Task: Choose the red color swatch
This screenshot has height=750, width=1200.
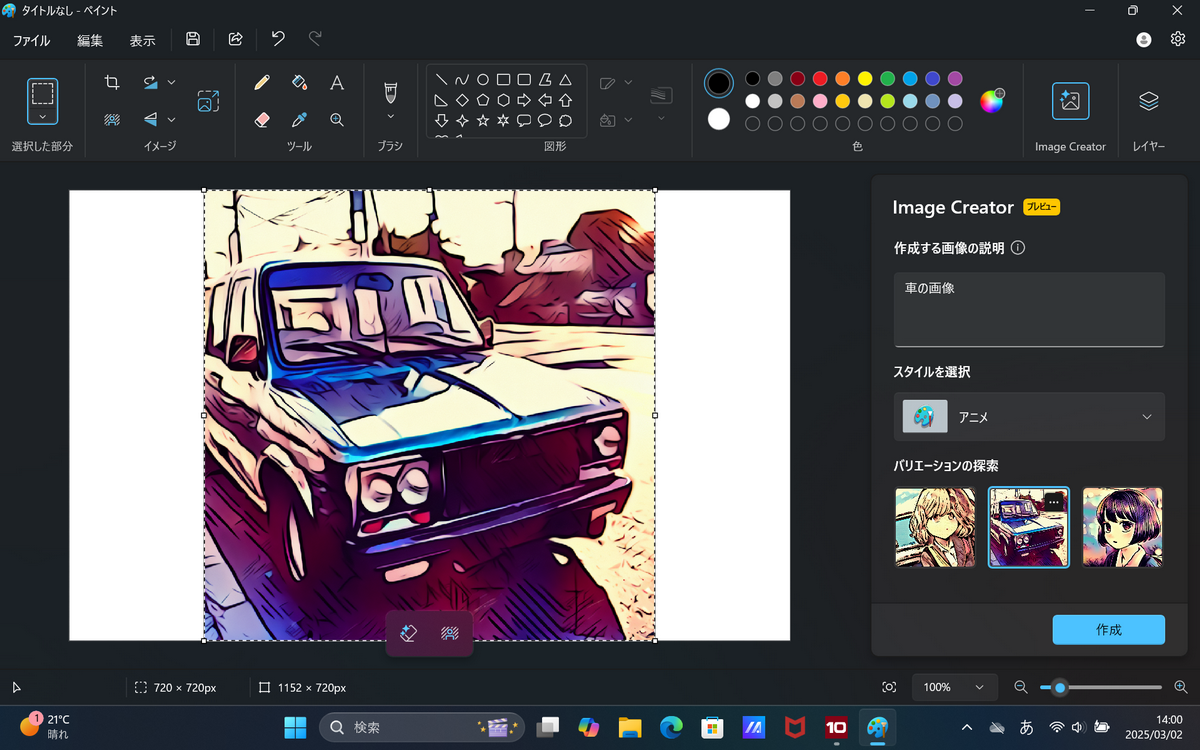Action: coord(820,78)
